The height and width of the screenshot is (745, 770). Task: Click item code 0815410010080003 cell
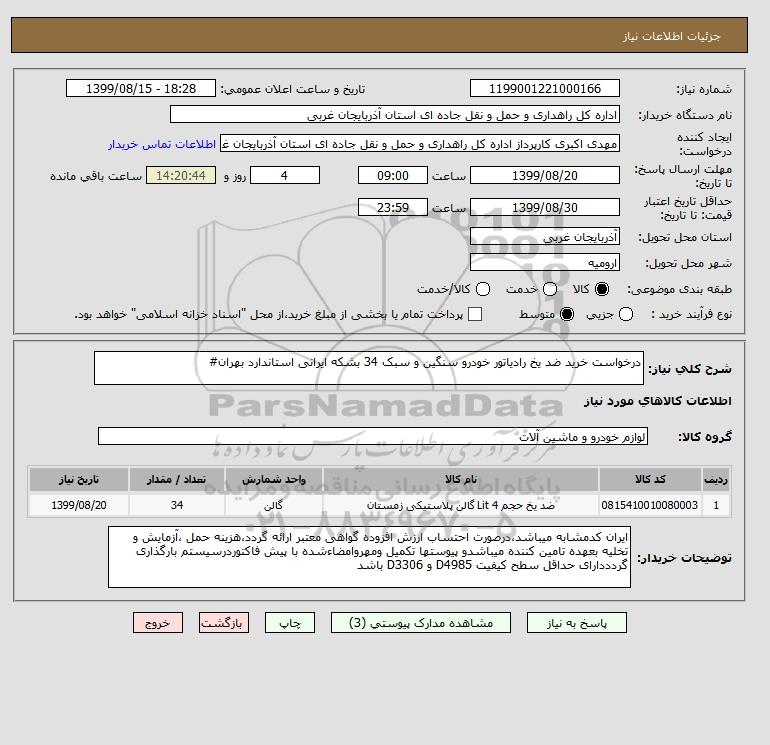click(x=650, y=505)
